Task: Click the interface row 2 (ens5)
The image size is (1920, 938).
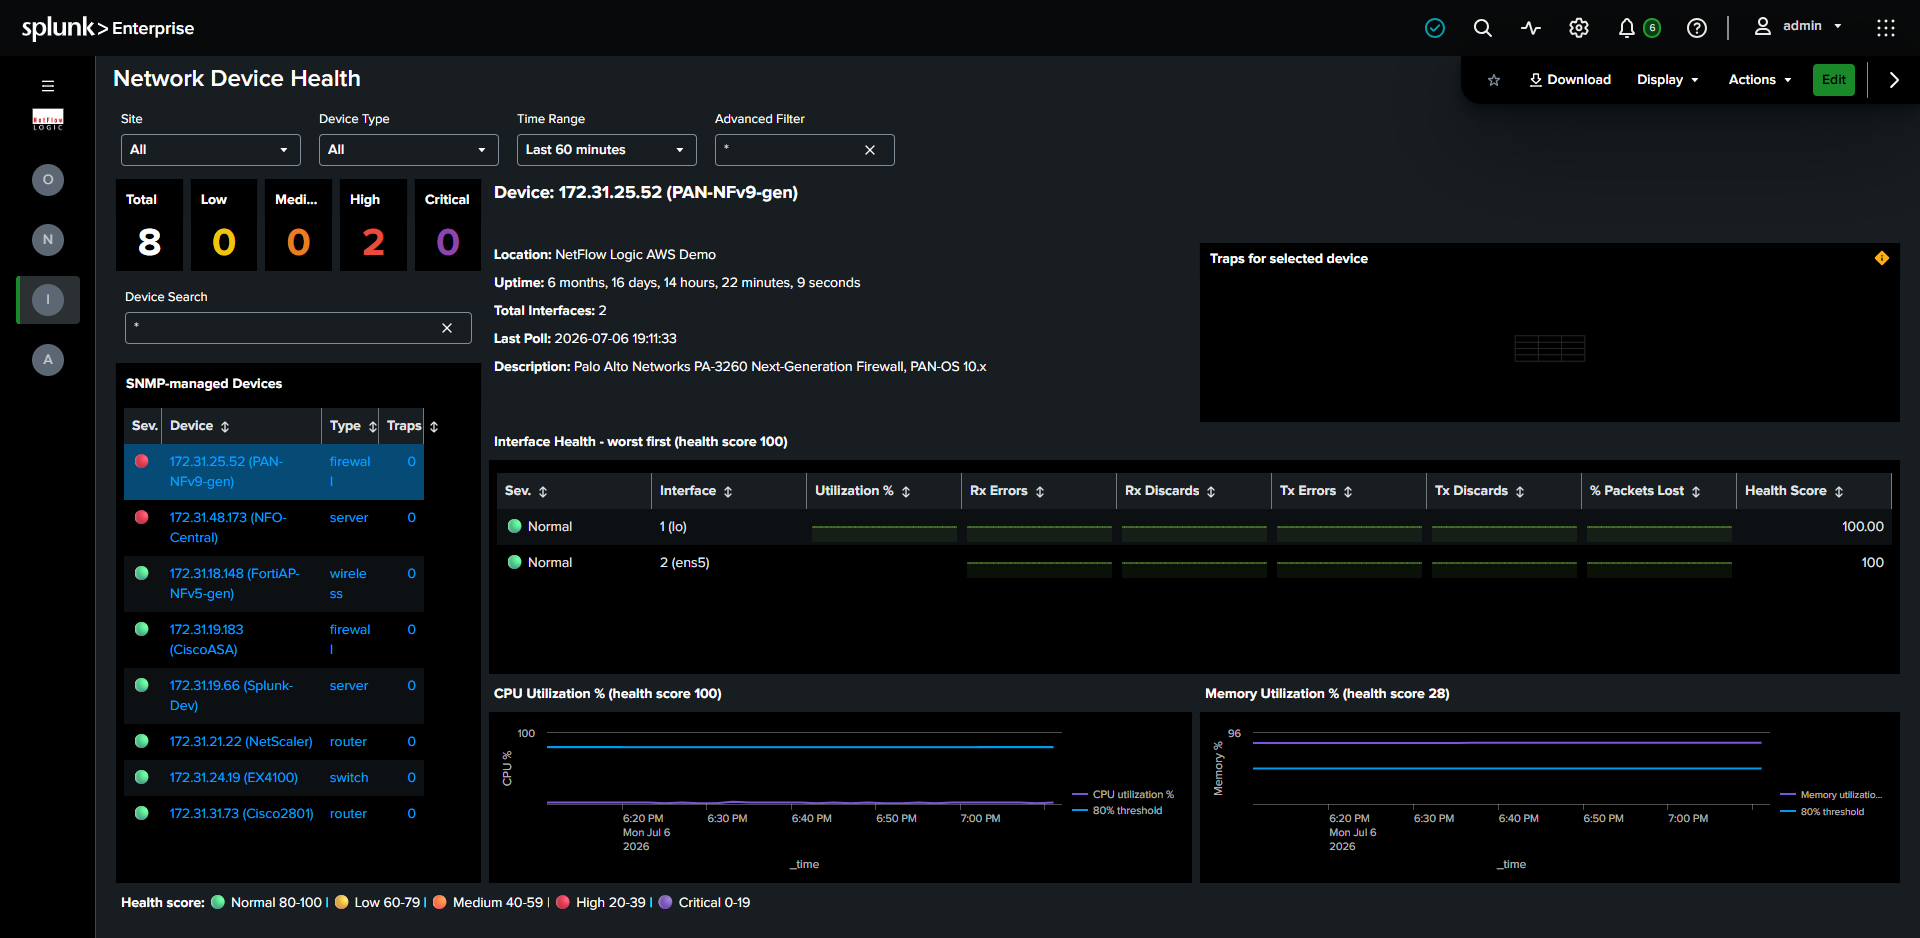Action: (x=1194, y=562)
